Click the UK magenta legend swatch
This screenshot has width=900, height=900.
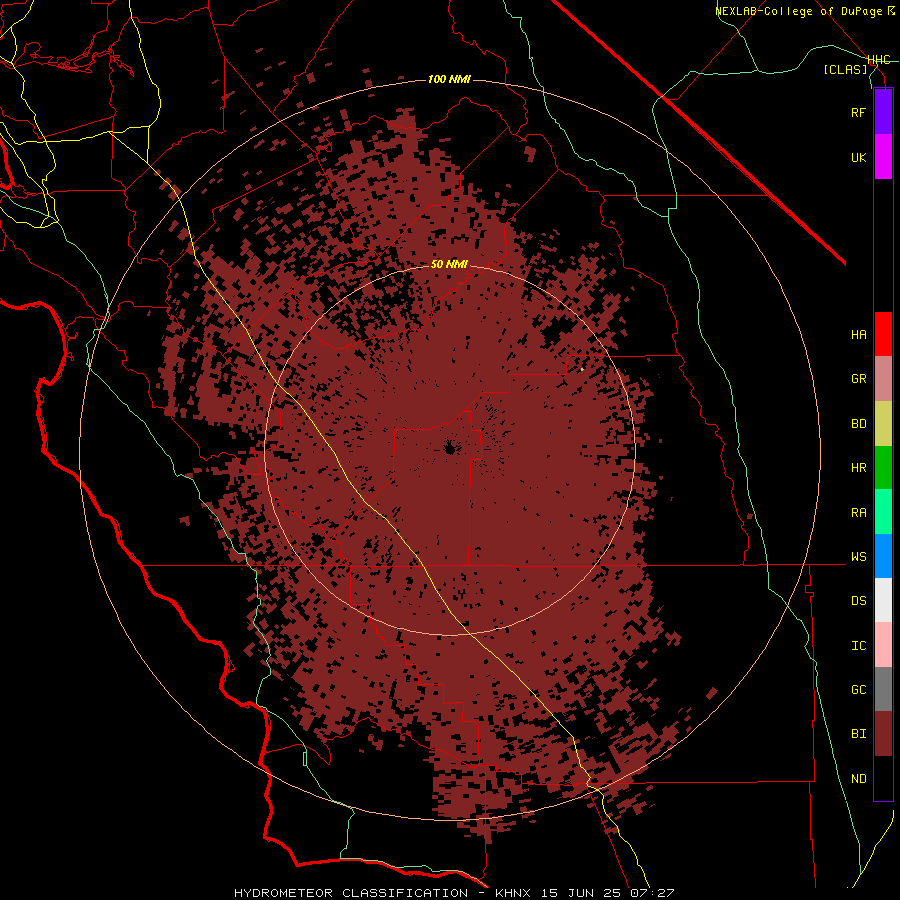click(883, 157)
